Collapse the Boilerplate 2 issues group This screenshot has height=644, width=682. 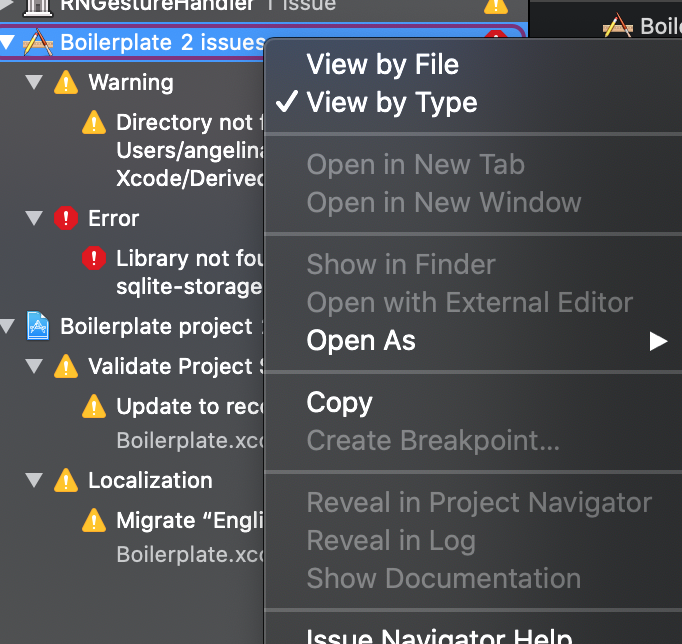tap(9, 42)
